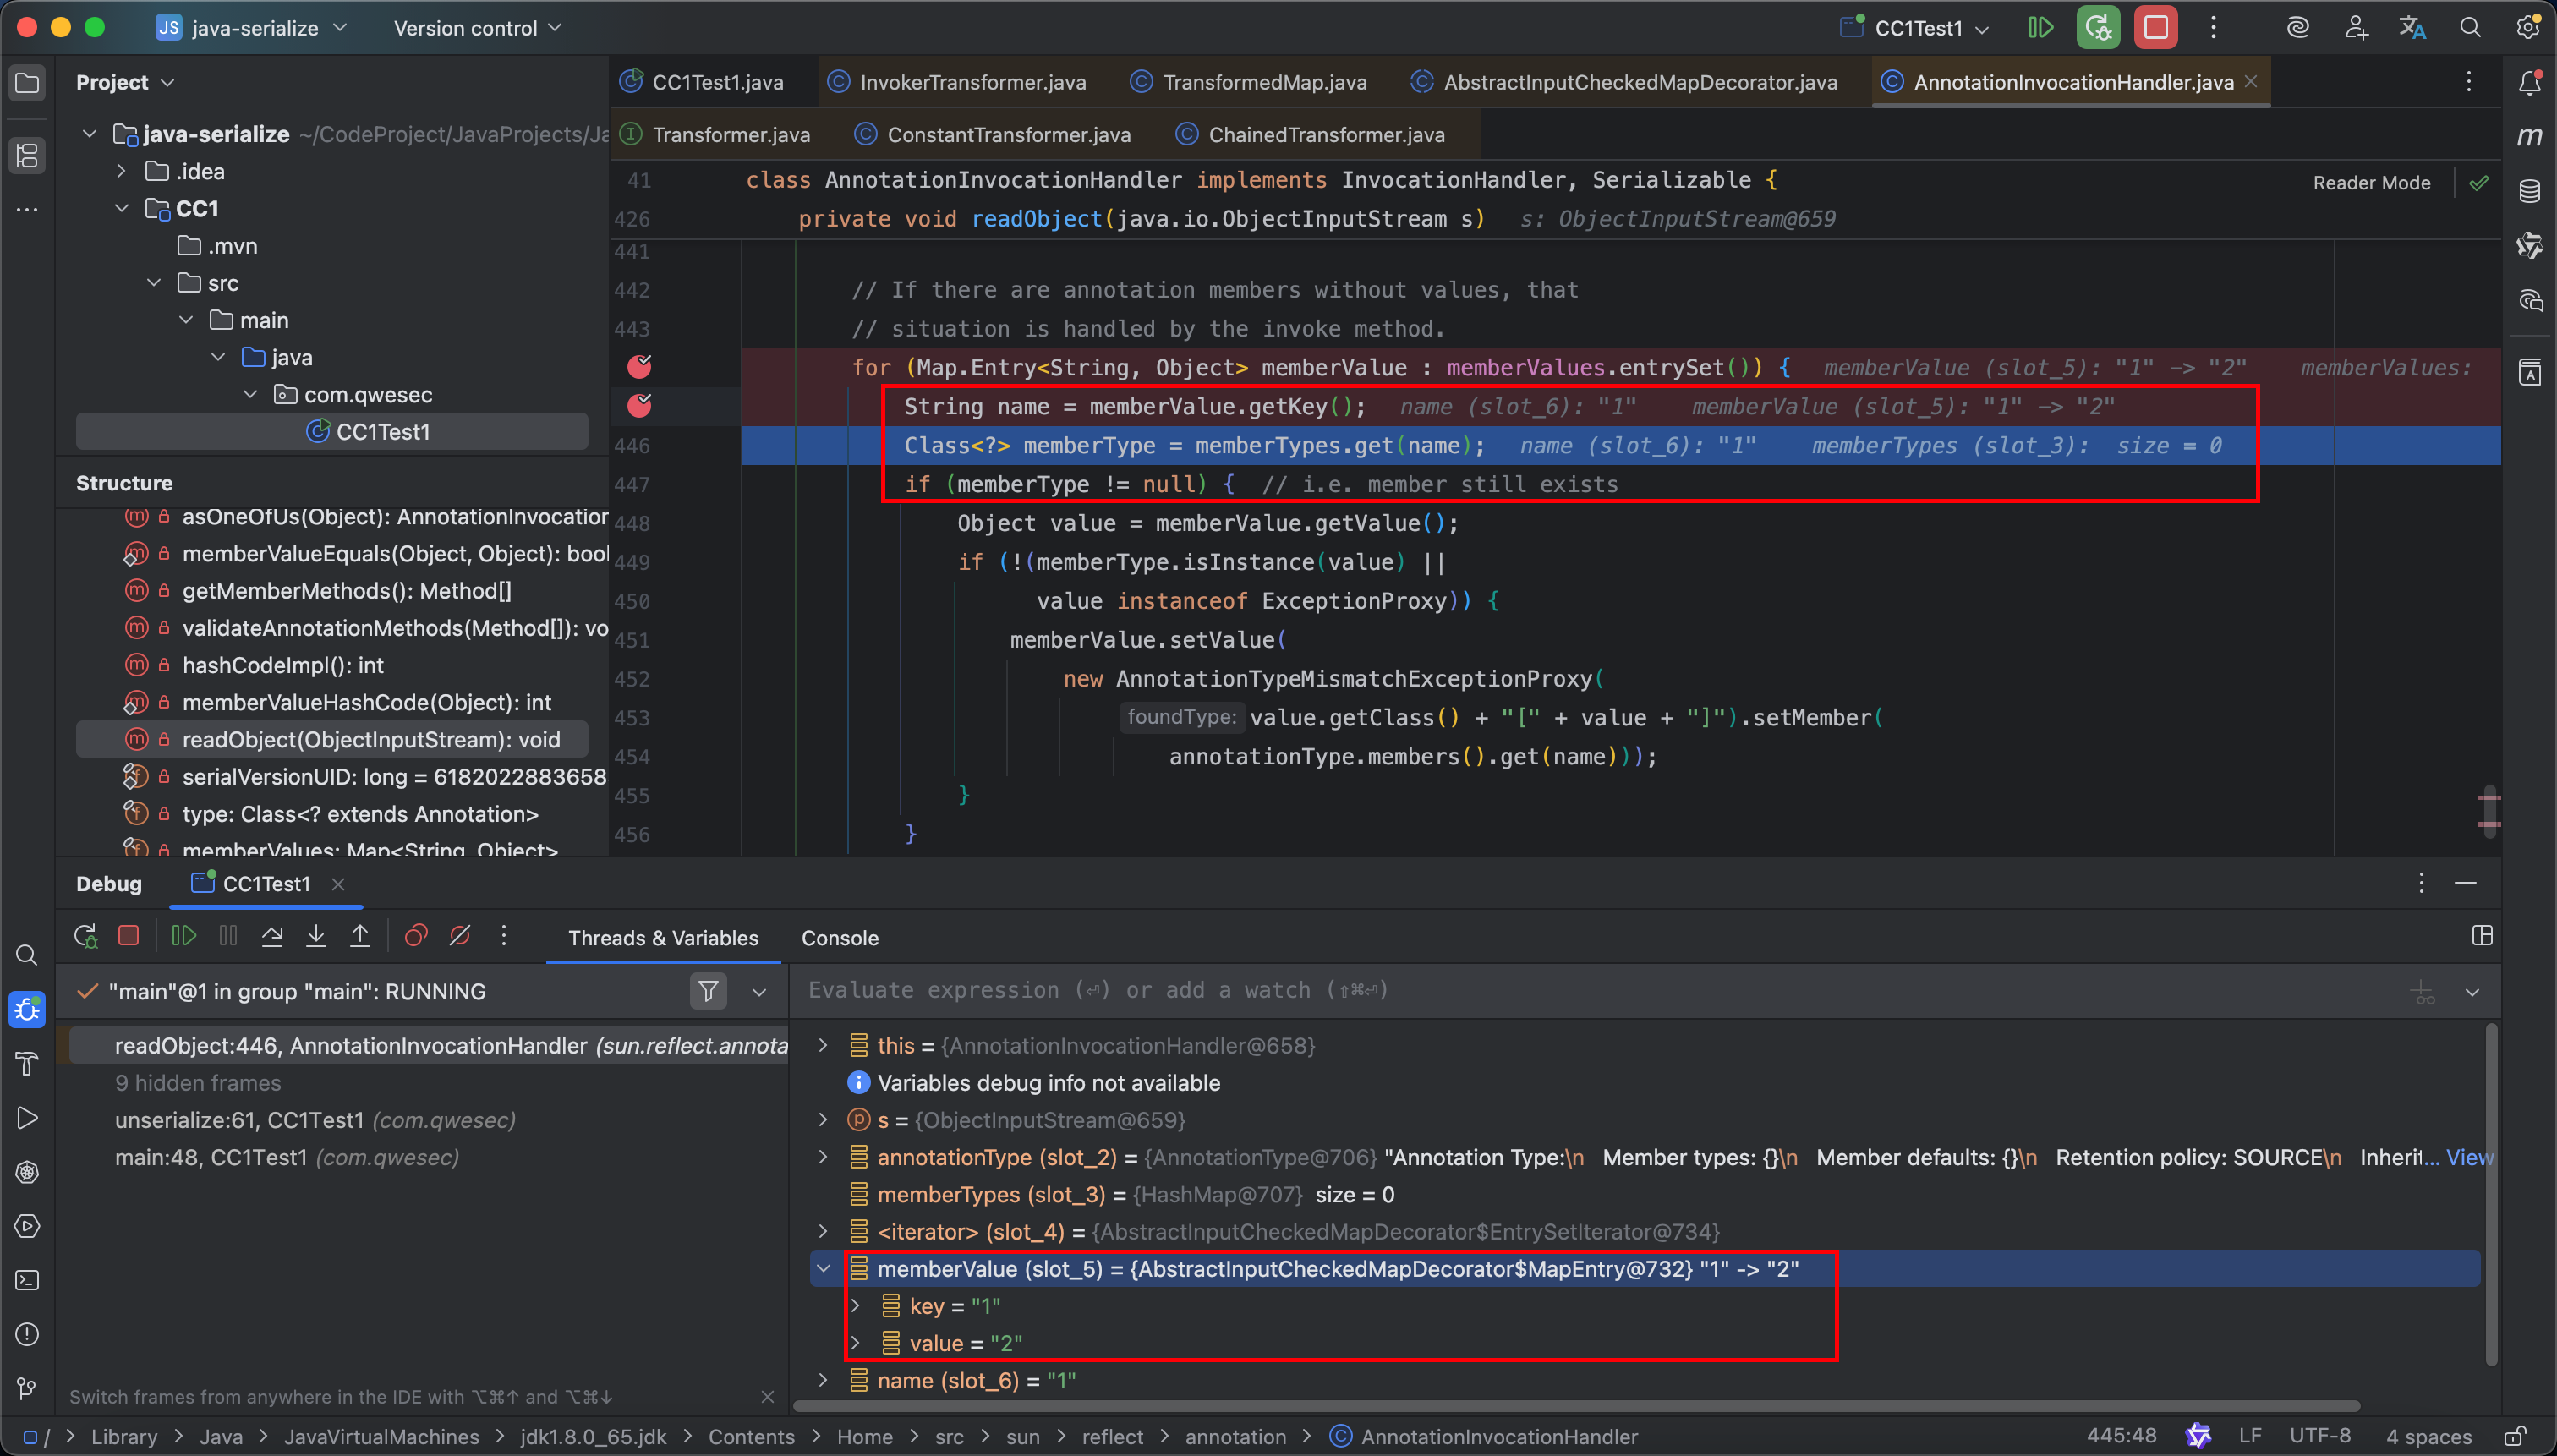Toggle Mute Breakpoints icon

460,936
